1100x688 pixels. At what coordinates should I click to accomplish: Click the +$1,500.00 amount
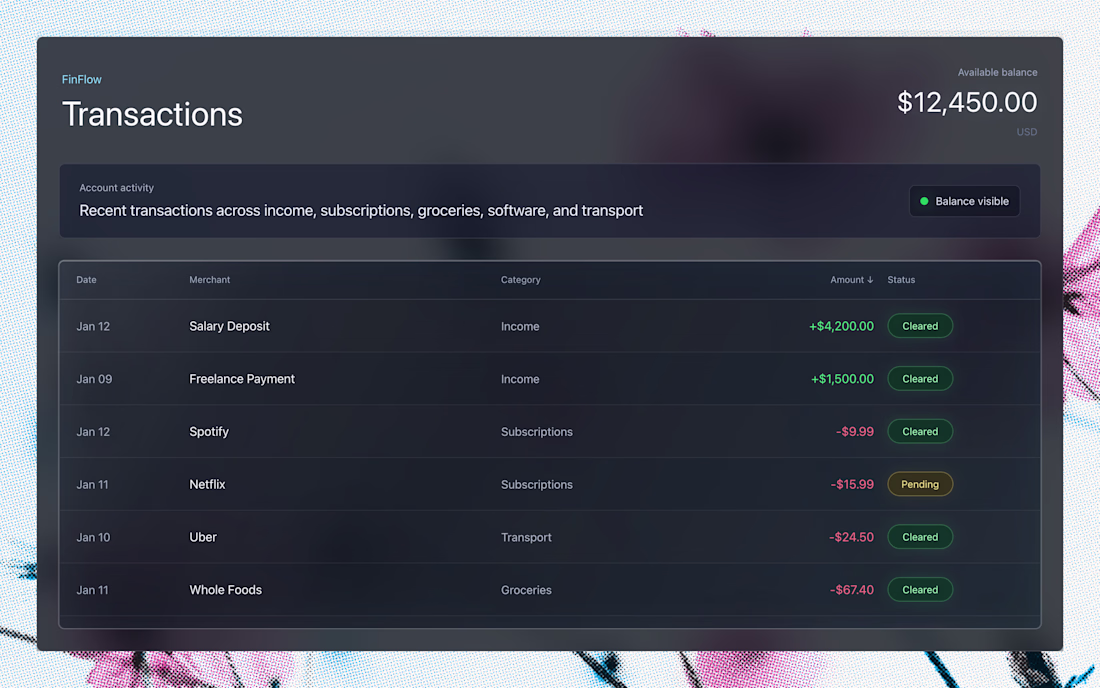[843, 379]
